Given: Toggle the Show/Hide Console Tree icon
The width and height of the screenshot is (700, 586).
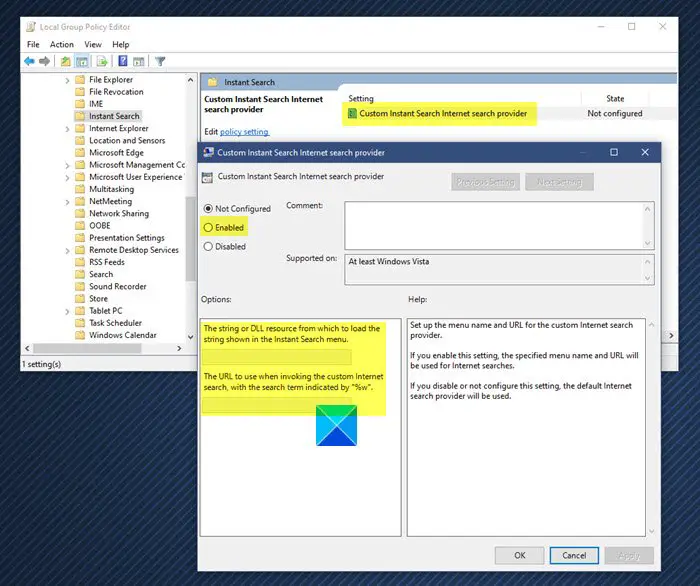Looking at the screenshot, I should (82, 61).
